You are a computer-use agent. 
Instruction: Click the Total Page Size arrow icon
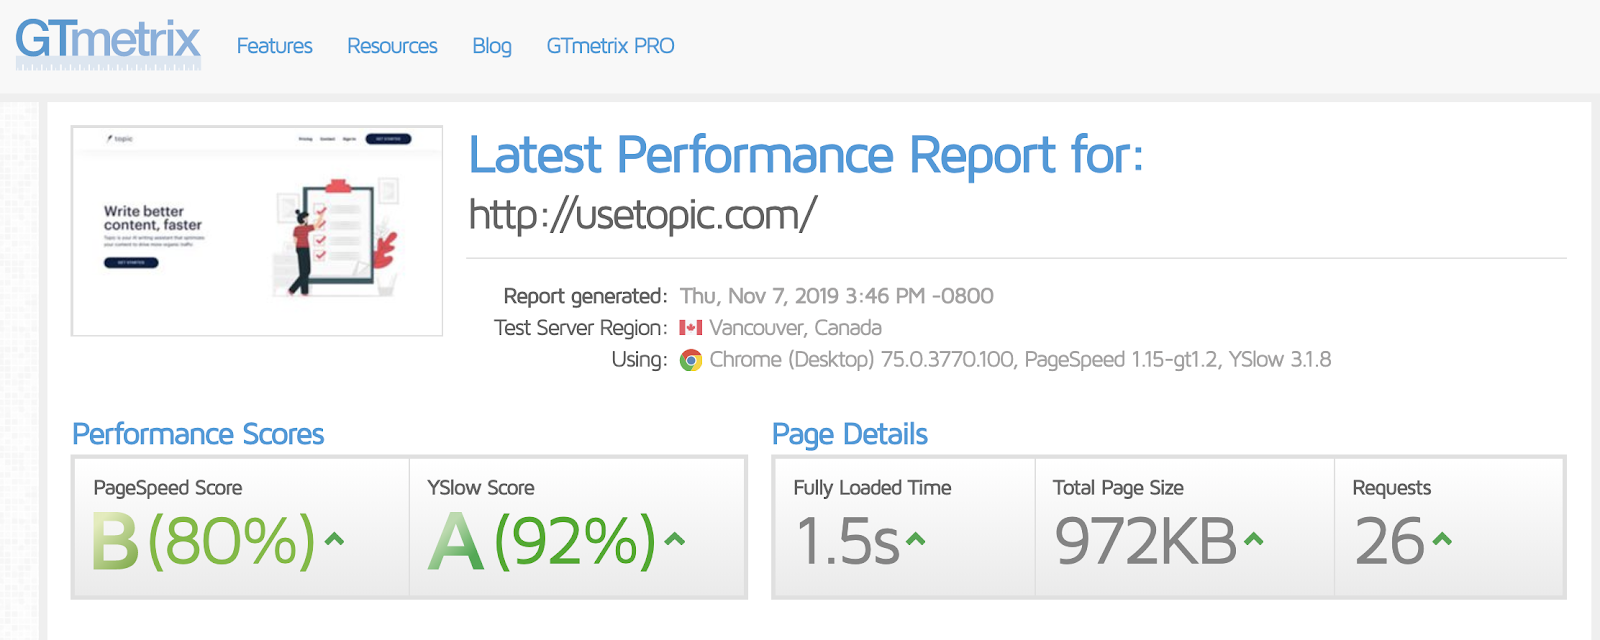click(1253, 540)
